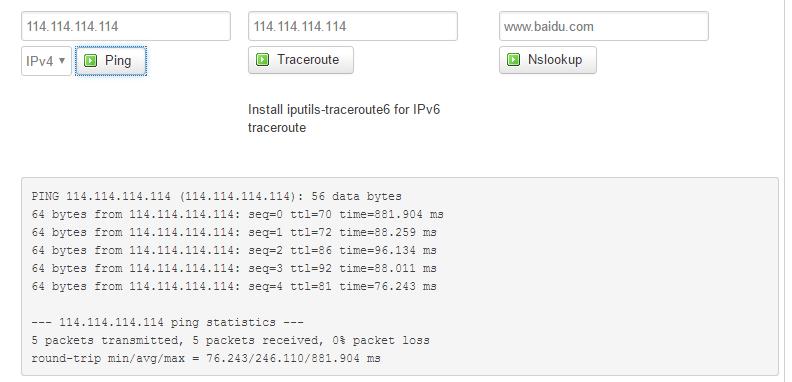Click the green play icon beside Nslookup
The width and height of the screenshot is (792, 382).
513,60
